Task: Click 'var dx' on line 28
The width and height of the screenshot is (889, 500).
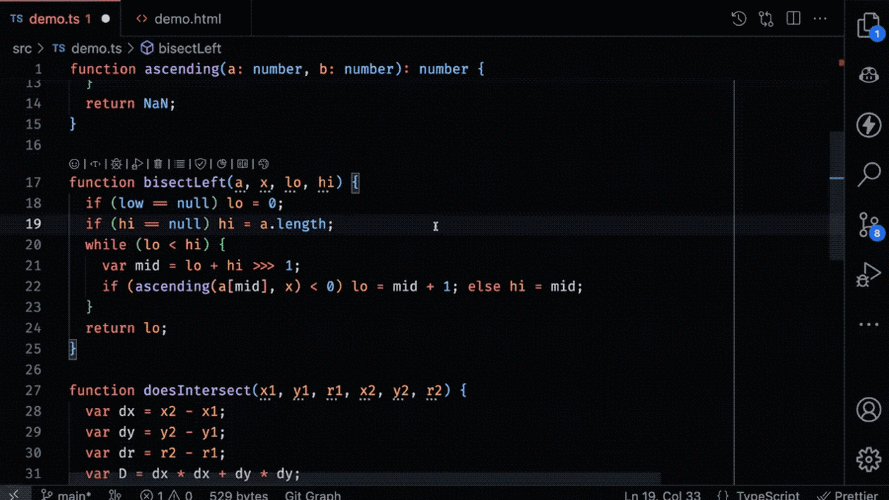Action: click(110, 412)
